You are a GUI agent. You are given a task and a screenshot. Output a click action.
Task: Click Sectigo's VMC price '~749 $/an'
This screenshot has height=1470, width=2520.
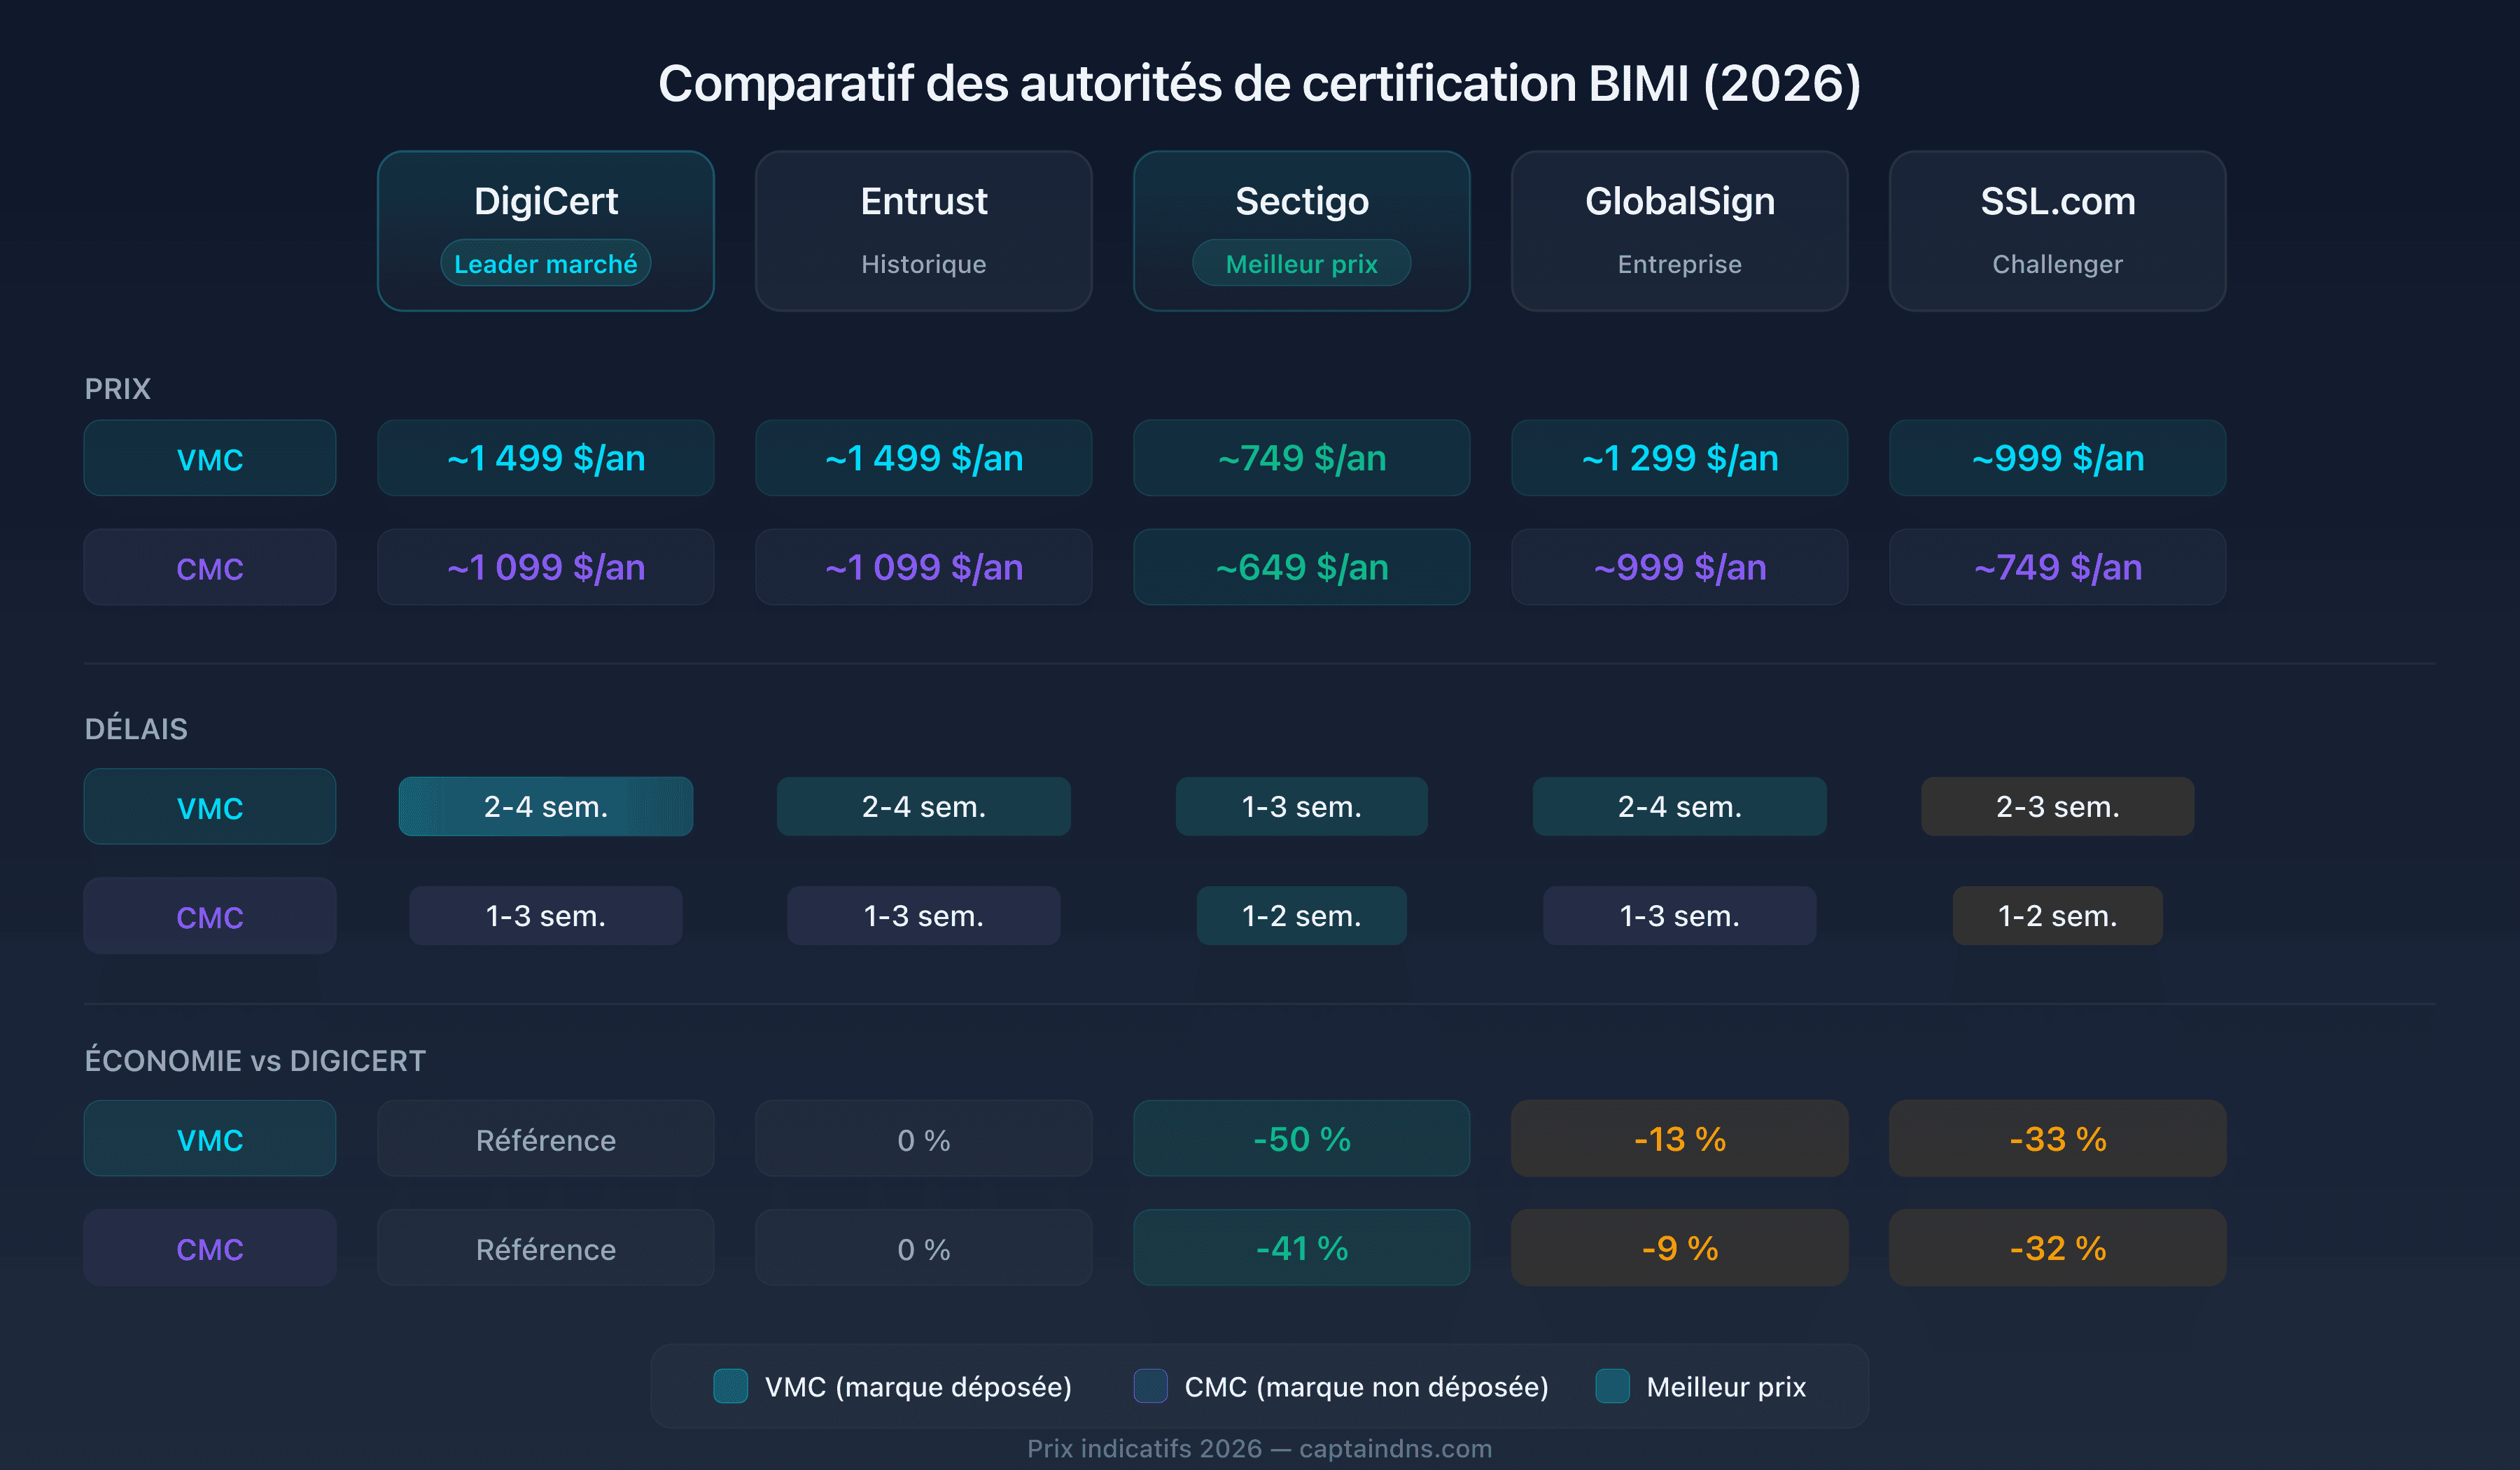[x=1302, y=458]
